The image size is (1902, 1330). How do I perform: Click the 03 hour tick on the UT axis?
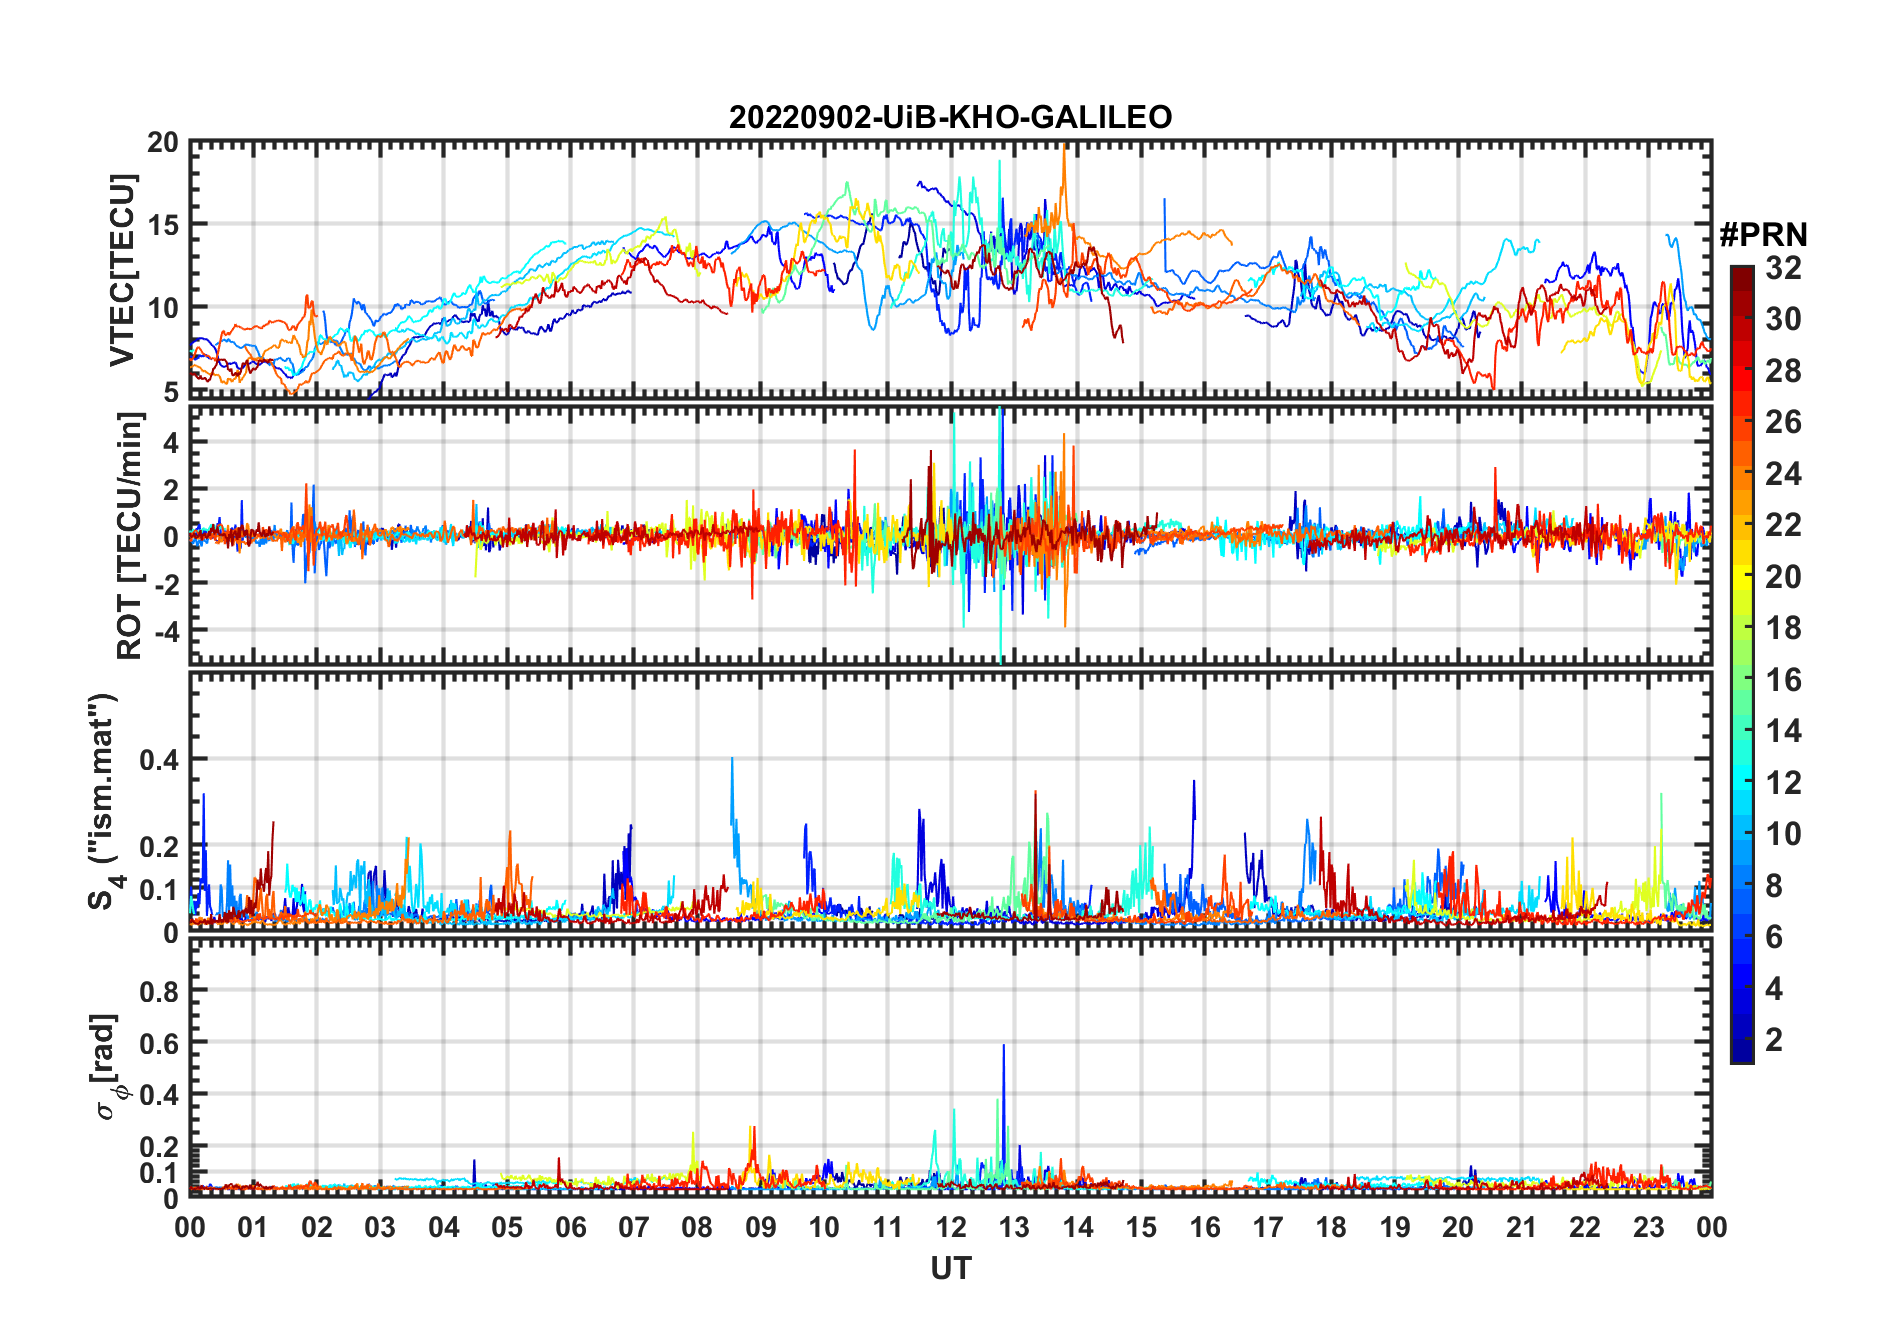tap(380, 1227)
